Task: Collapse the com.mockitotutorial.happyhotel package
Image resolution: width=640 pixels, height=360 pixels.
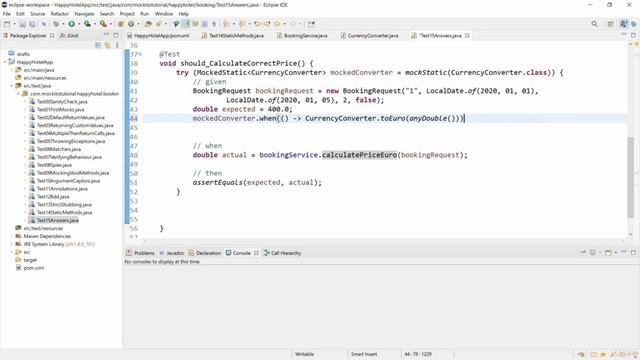Action: 18,94
